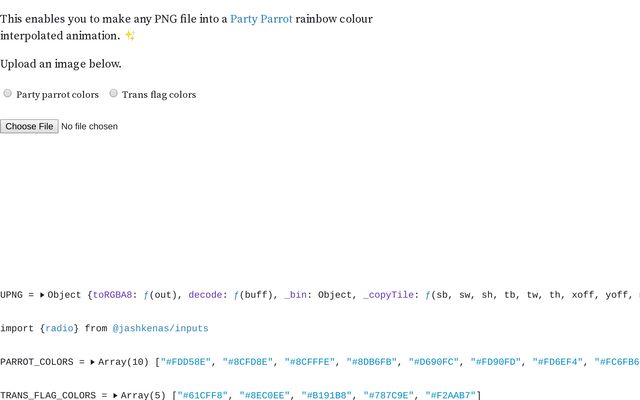640x400 pixels.
Task: Click the 'Trans flag colors' label text
Action: (159, 95)
